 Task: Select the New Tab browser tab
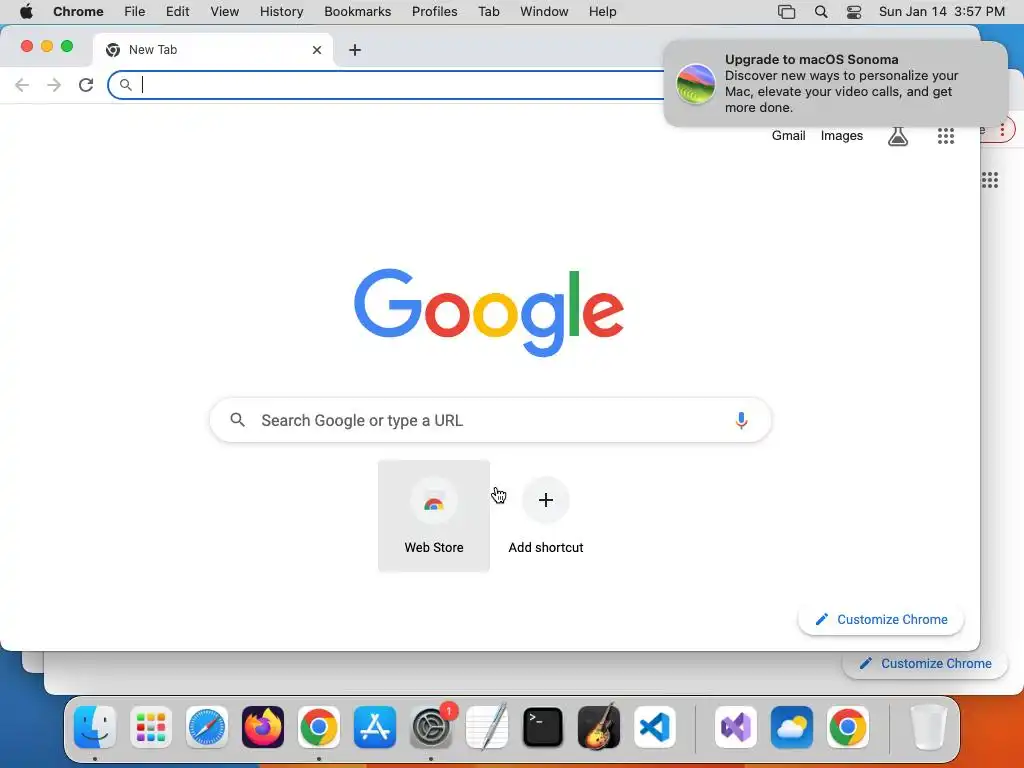pos(212,50)
